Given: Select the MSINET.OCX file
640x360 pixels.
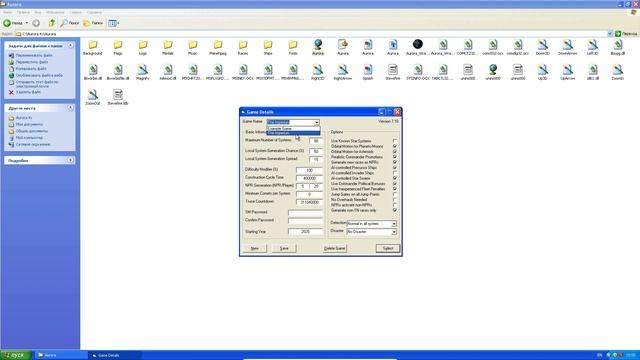Looking at the screenshot, I should click(243, 72).
